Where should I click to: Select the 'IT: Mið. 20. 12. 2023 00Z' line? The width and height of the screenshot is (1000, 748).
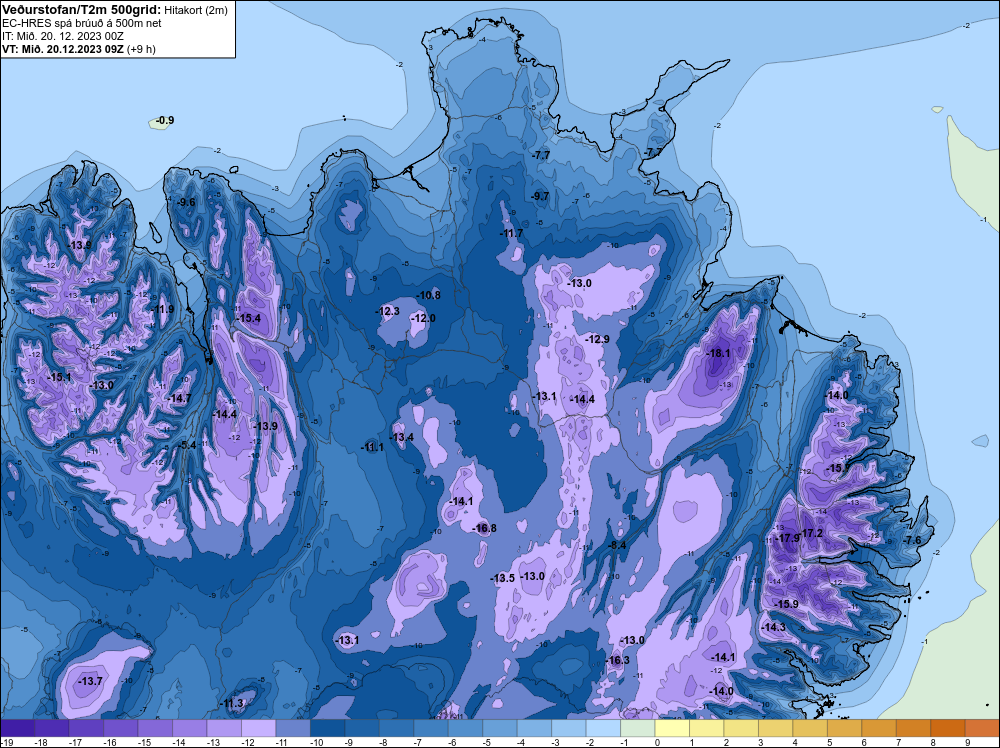point(62,36)
